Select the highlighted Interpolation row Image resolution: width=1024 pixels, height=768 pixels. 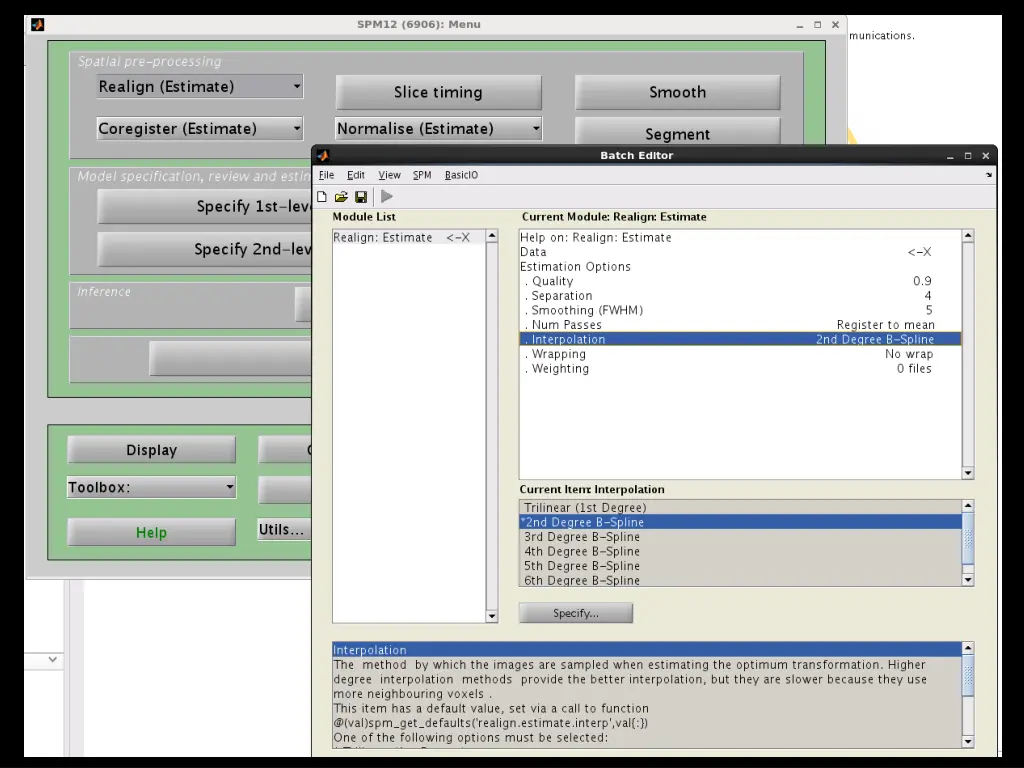(740, 339)
